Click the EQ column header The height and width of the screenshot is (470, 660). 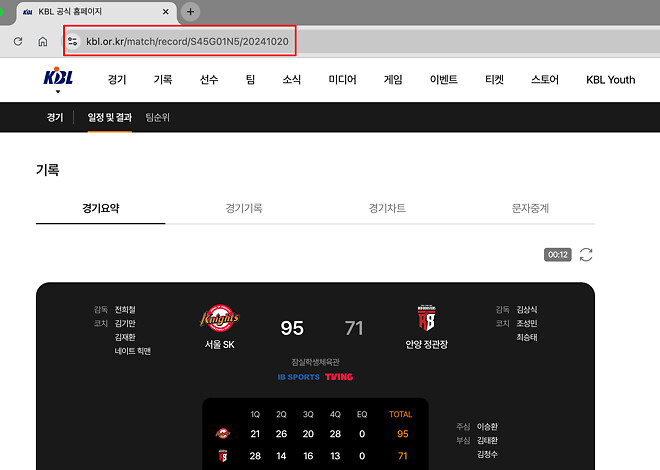362,414
